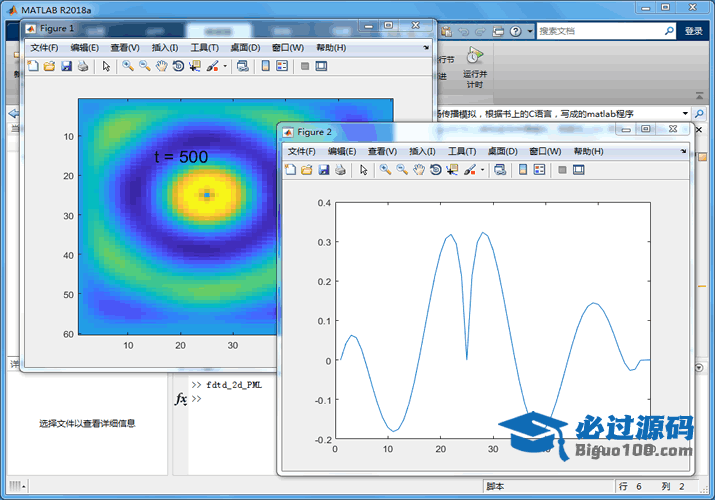Screen dimensions: 715x500
Task: Click Link Plot icon in Figure 1
Action: click(x=243, y=66)
